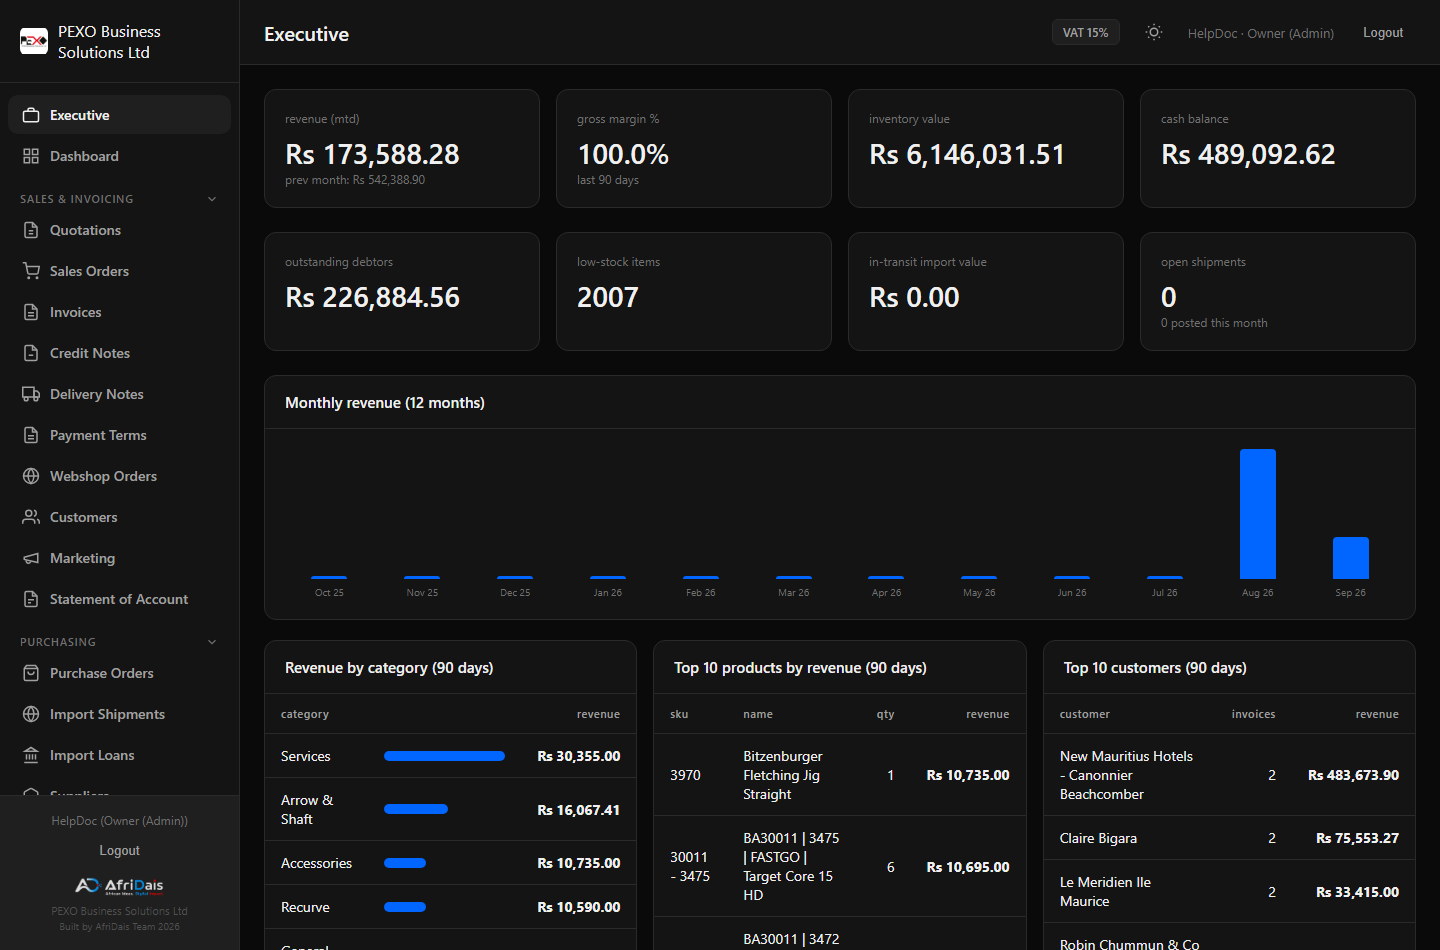This screenshot has height=950, width=1440.
Task: Click the Arrow & Shaft revenue bar
Action: point(416,809)
